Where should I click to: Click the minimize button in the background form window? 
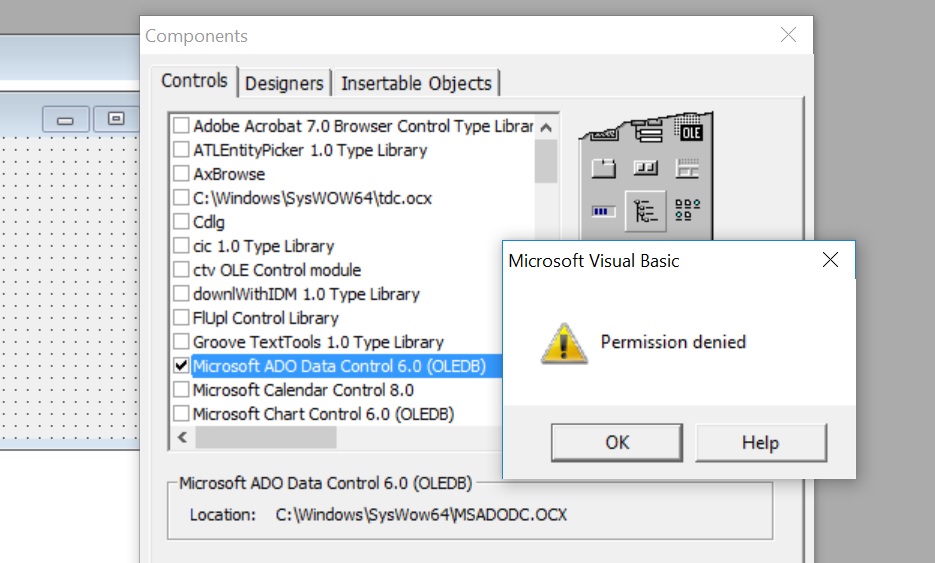66,120
